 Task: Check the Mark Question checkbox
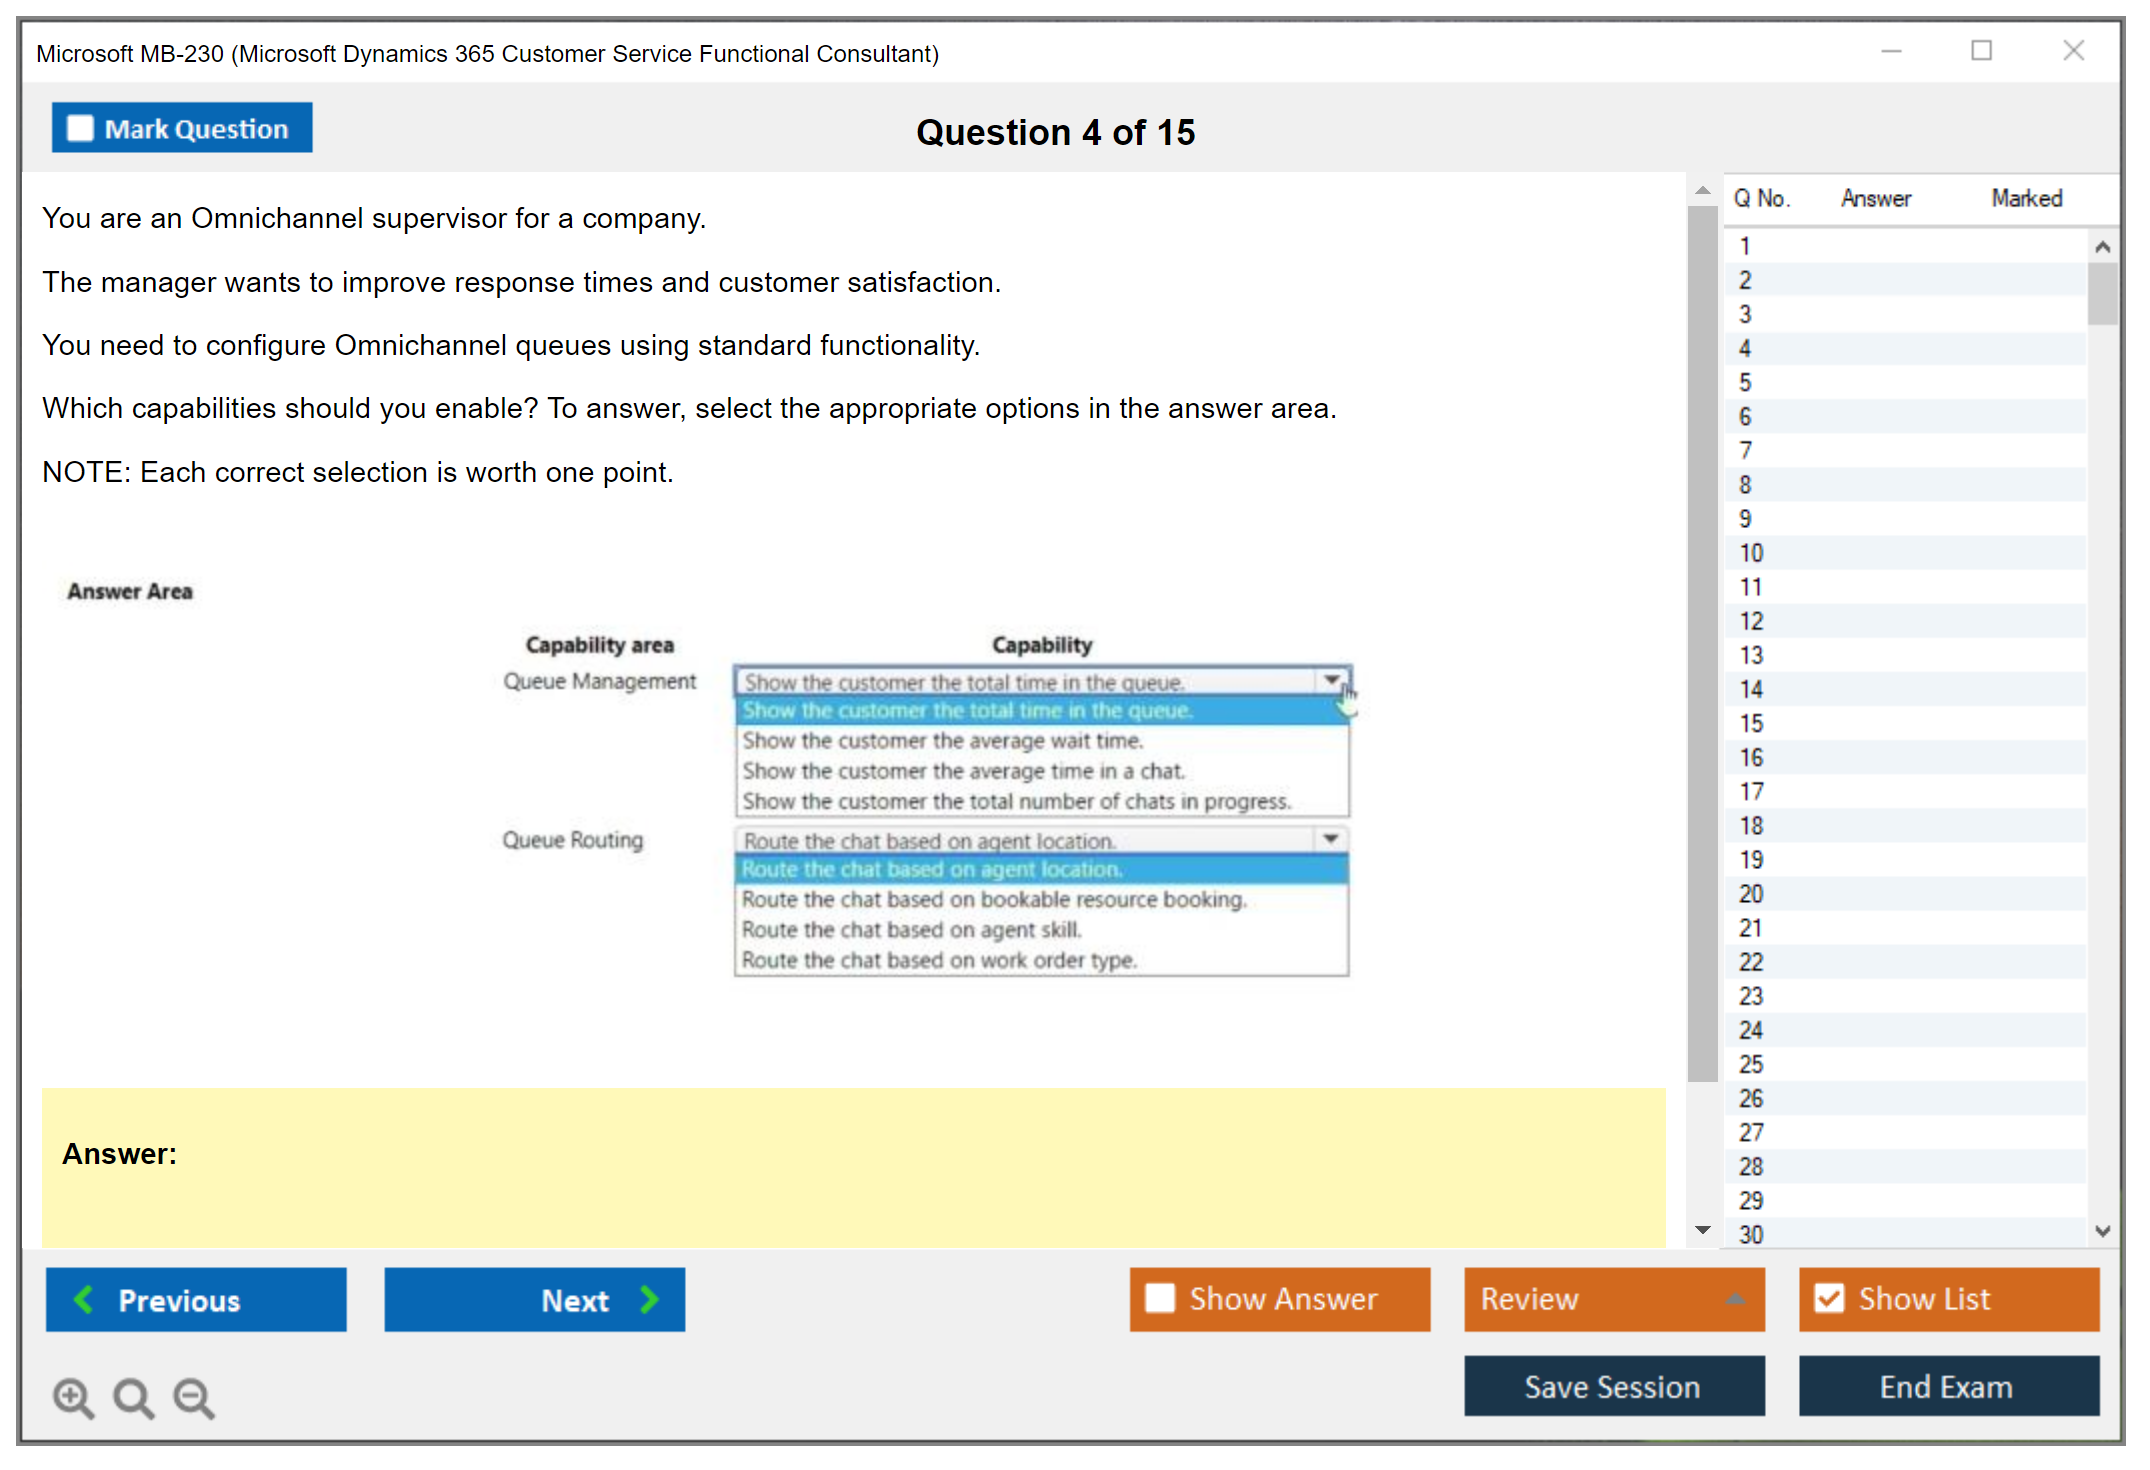80,129
